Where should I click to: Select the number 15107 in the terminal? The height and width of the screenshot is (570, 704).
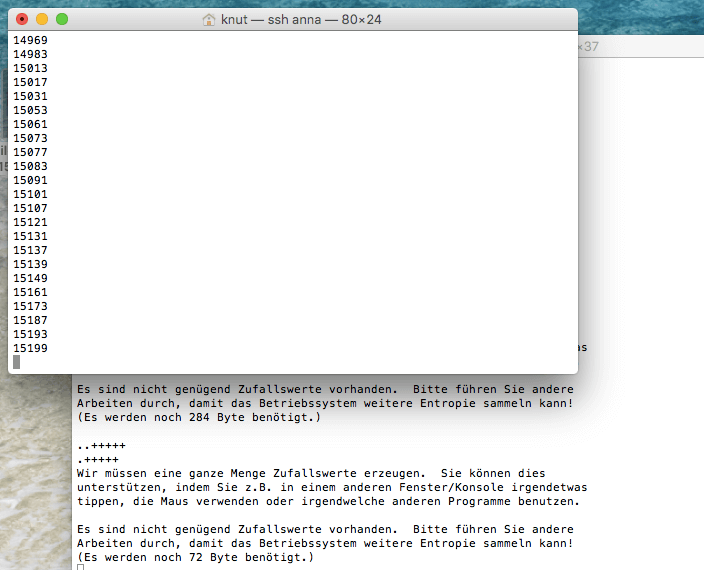coord(30,208)
